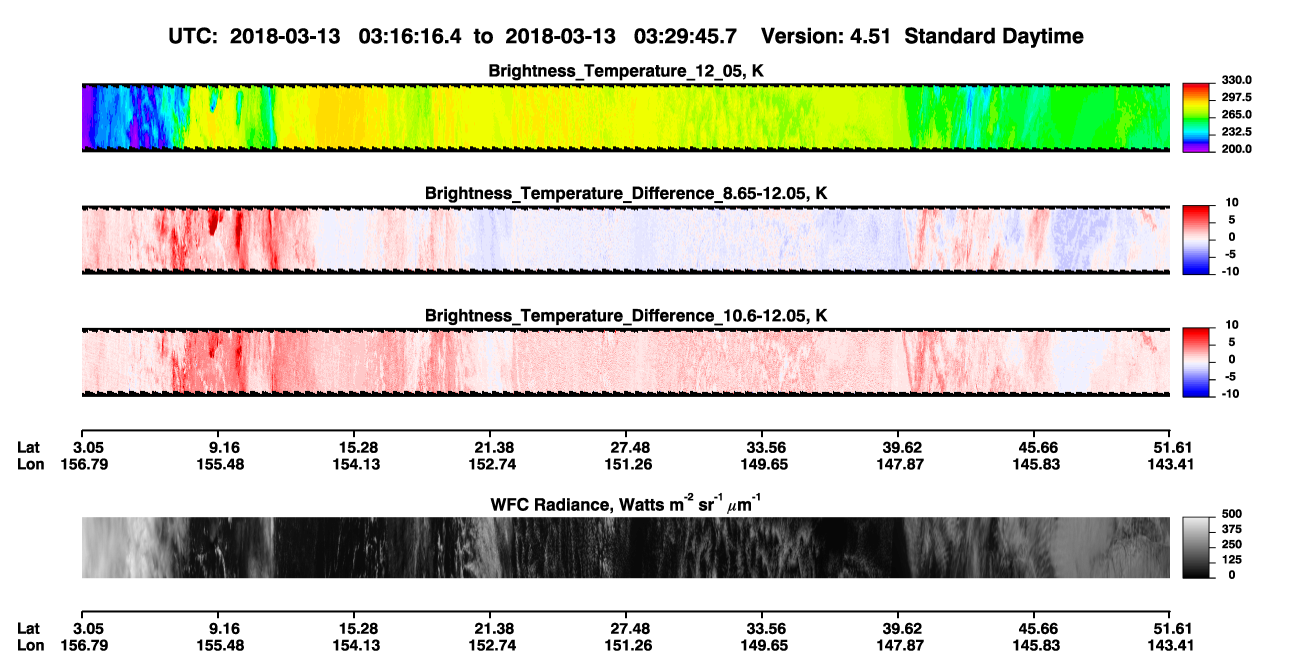Click the 'Version: 4.51 Standard Daytime' text
Viewport: 1300px width, 667px height.
click(922, 36)
